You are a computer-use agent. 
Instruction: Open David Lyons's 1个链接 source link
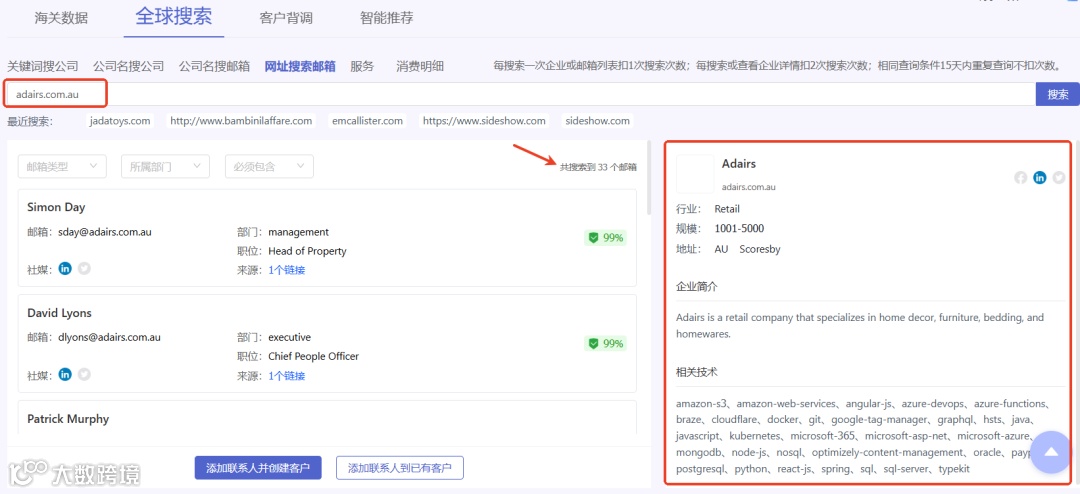pos(287,375)
